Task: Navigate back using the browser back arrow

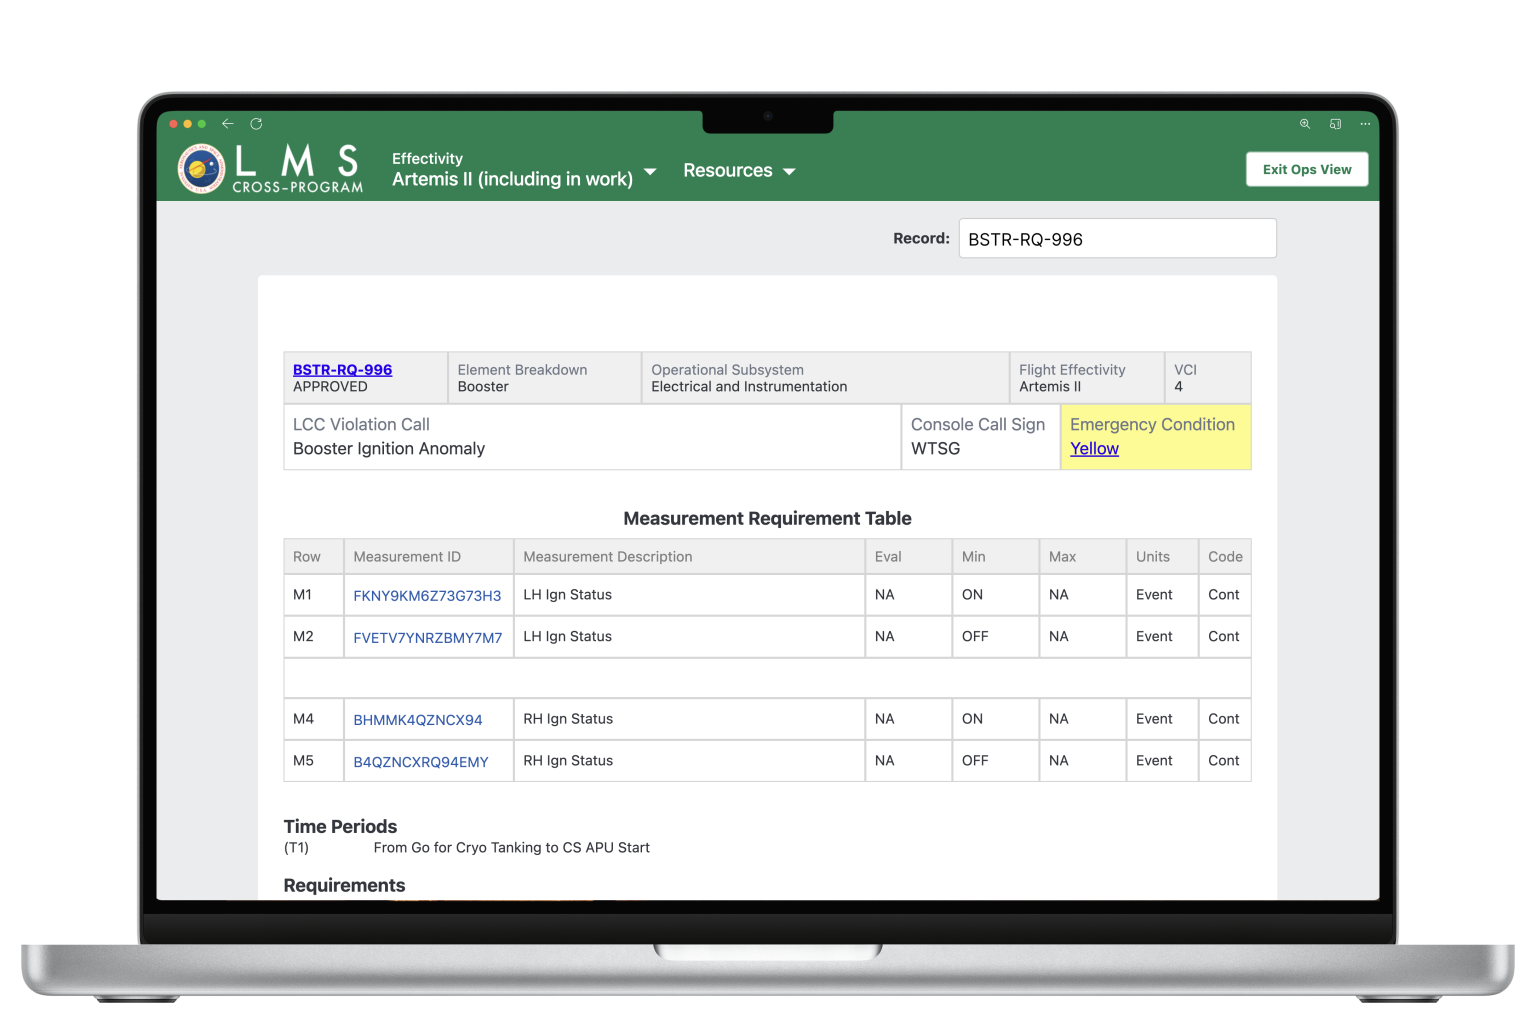Action: [227, 124]
